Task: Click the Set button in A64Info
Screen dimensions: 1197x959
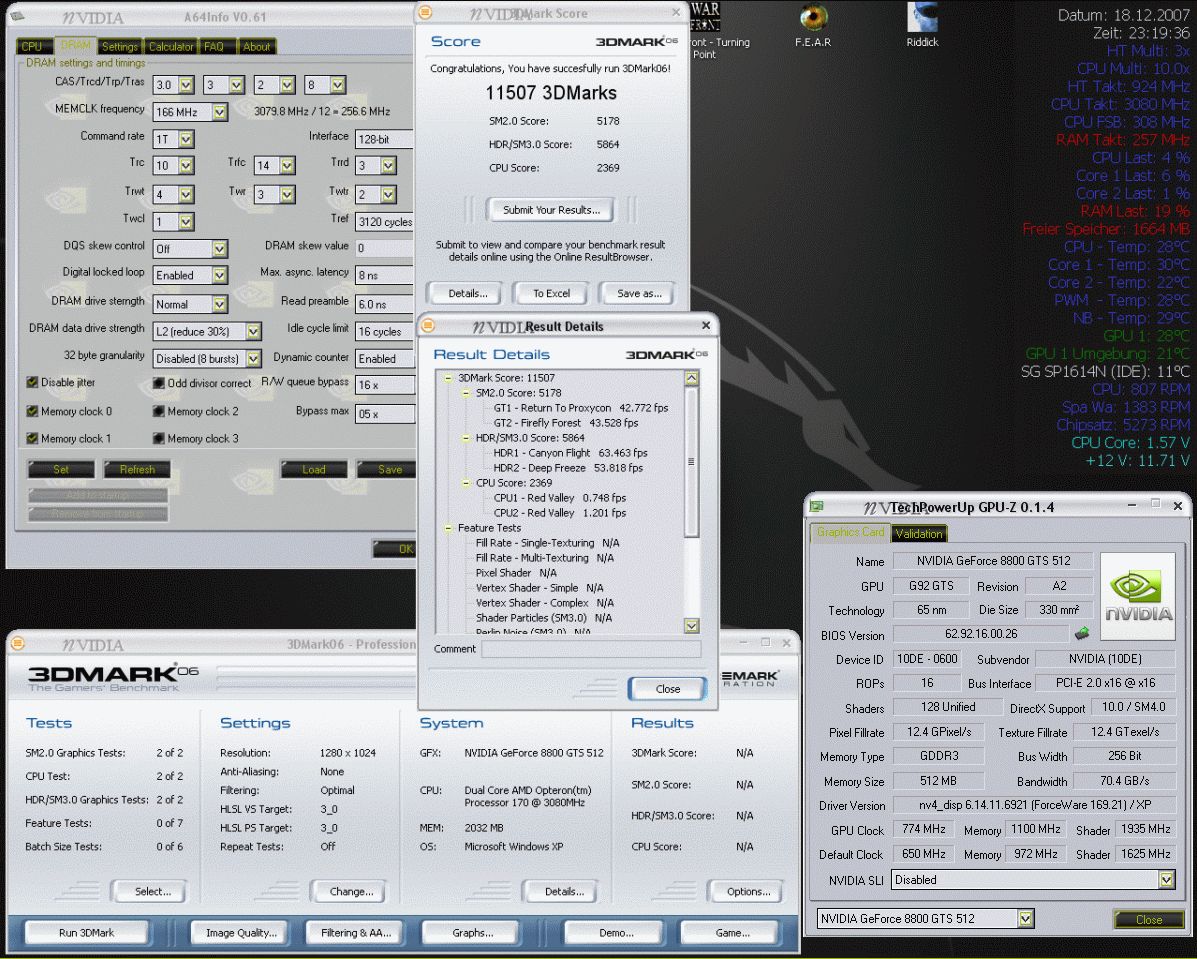Action: pyautogui.click(x=61, y=470)
